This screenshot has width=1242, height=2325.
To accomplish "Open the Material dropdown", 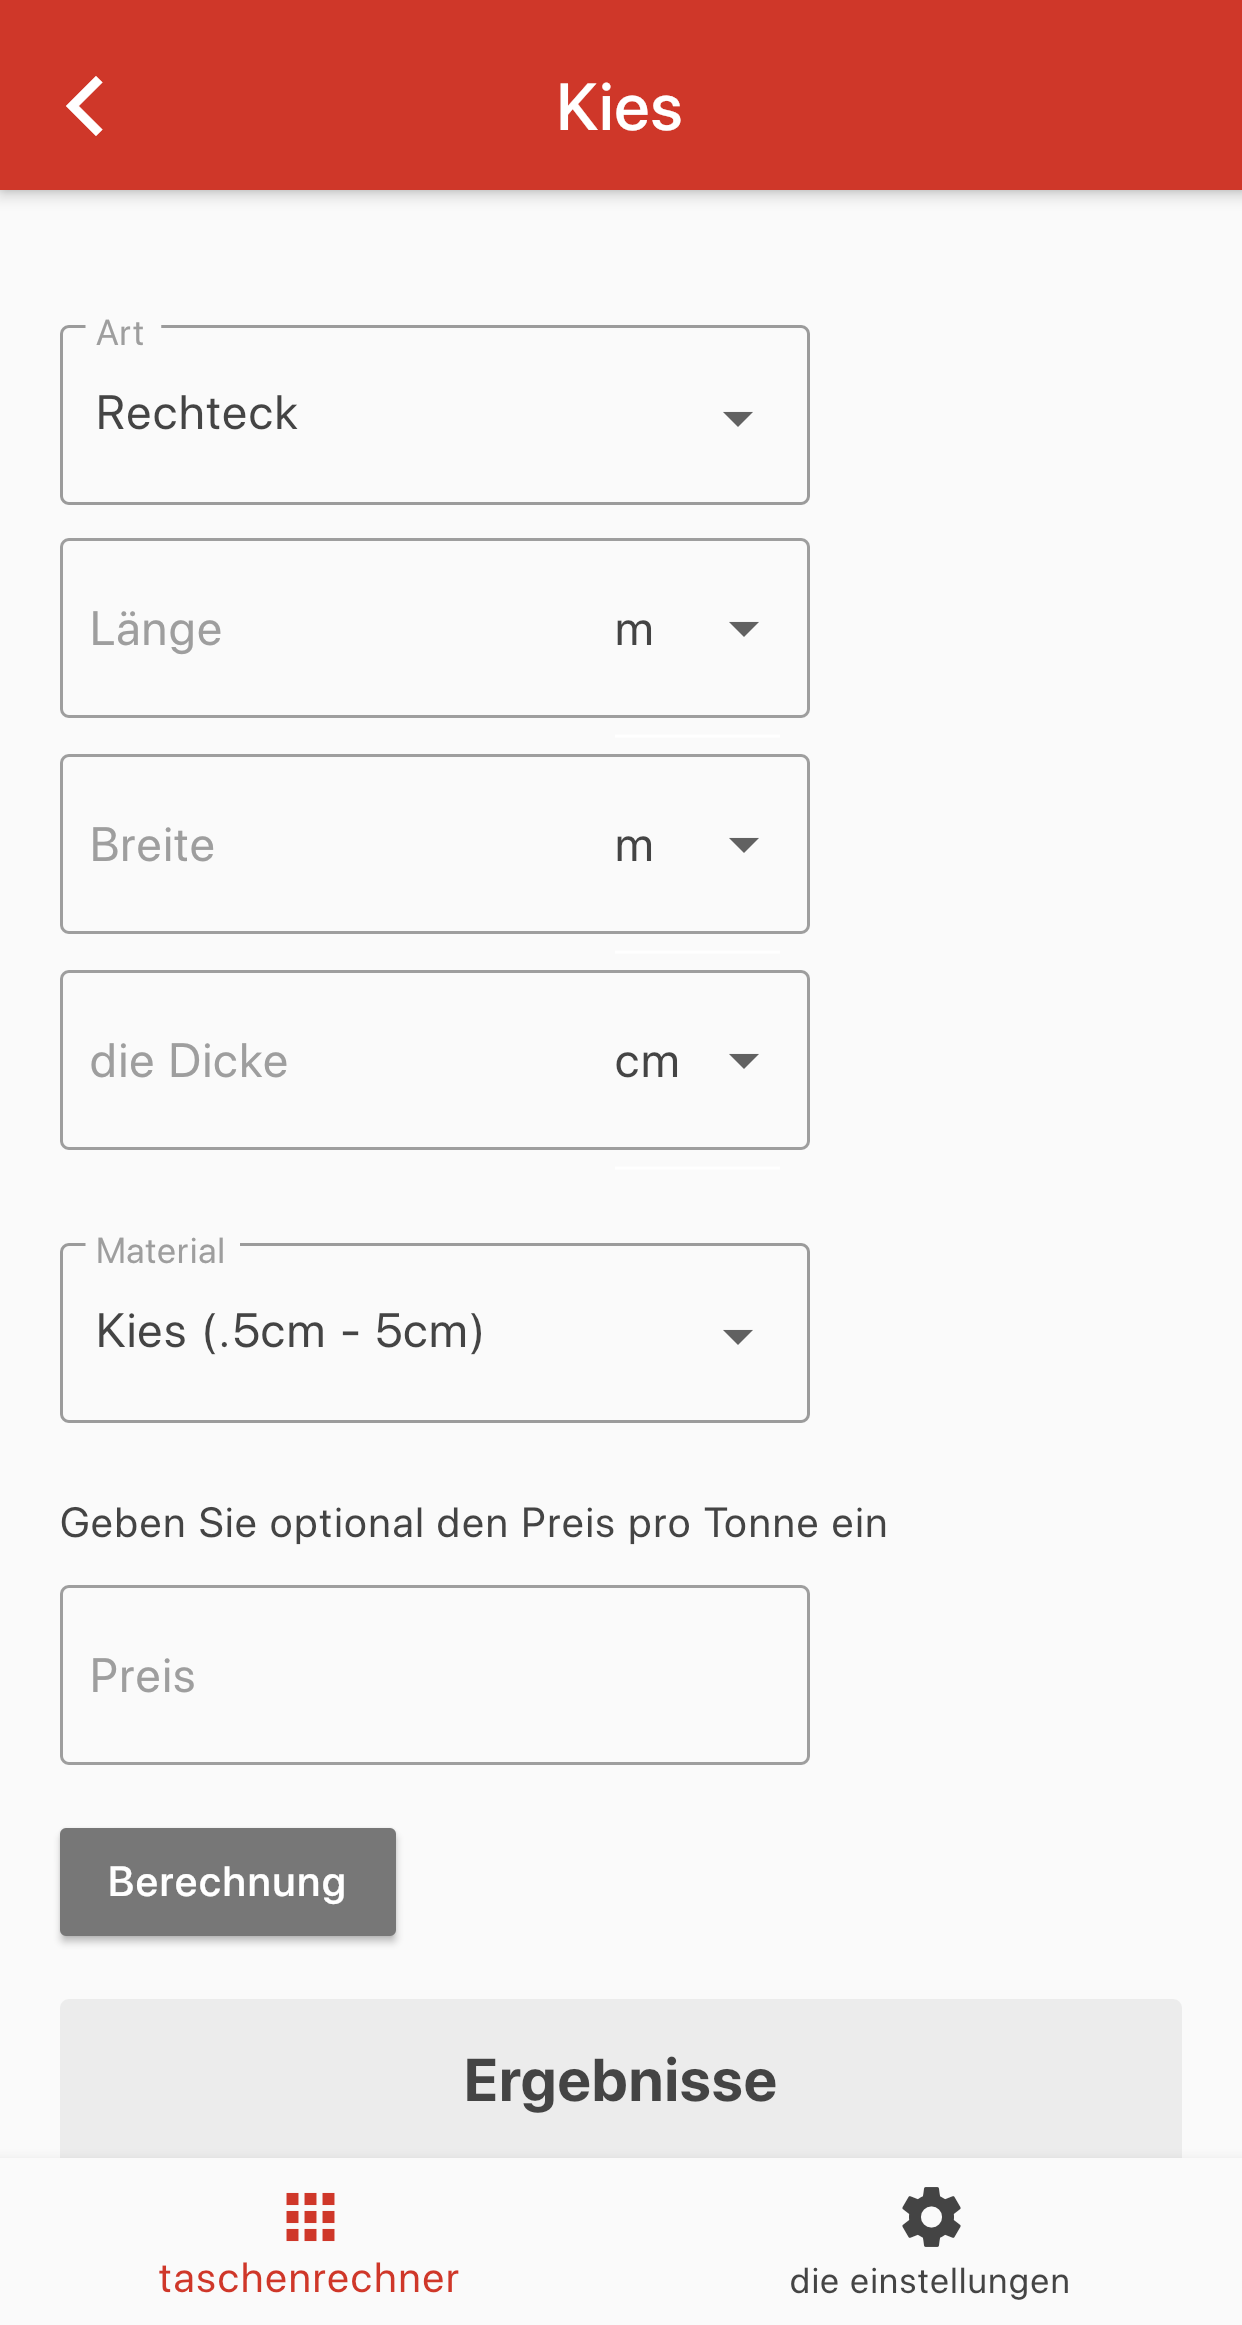I will (435, 1333).
